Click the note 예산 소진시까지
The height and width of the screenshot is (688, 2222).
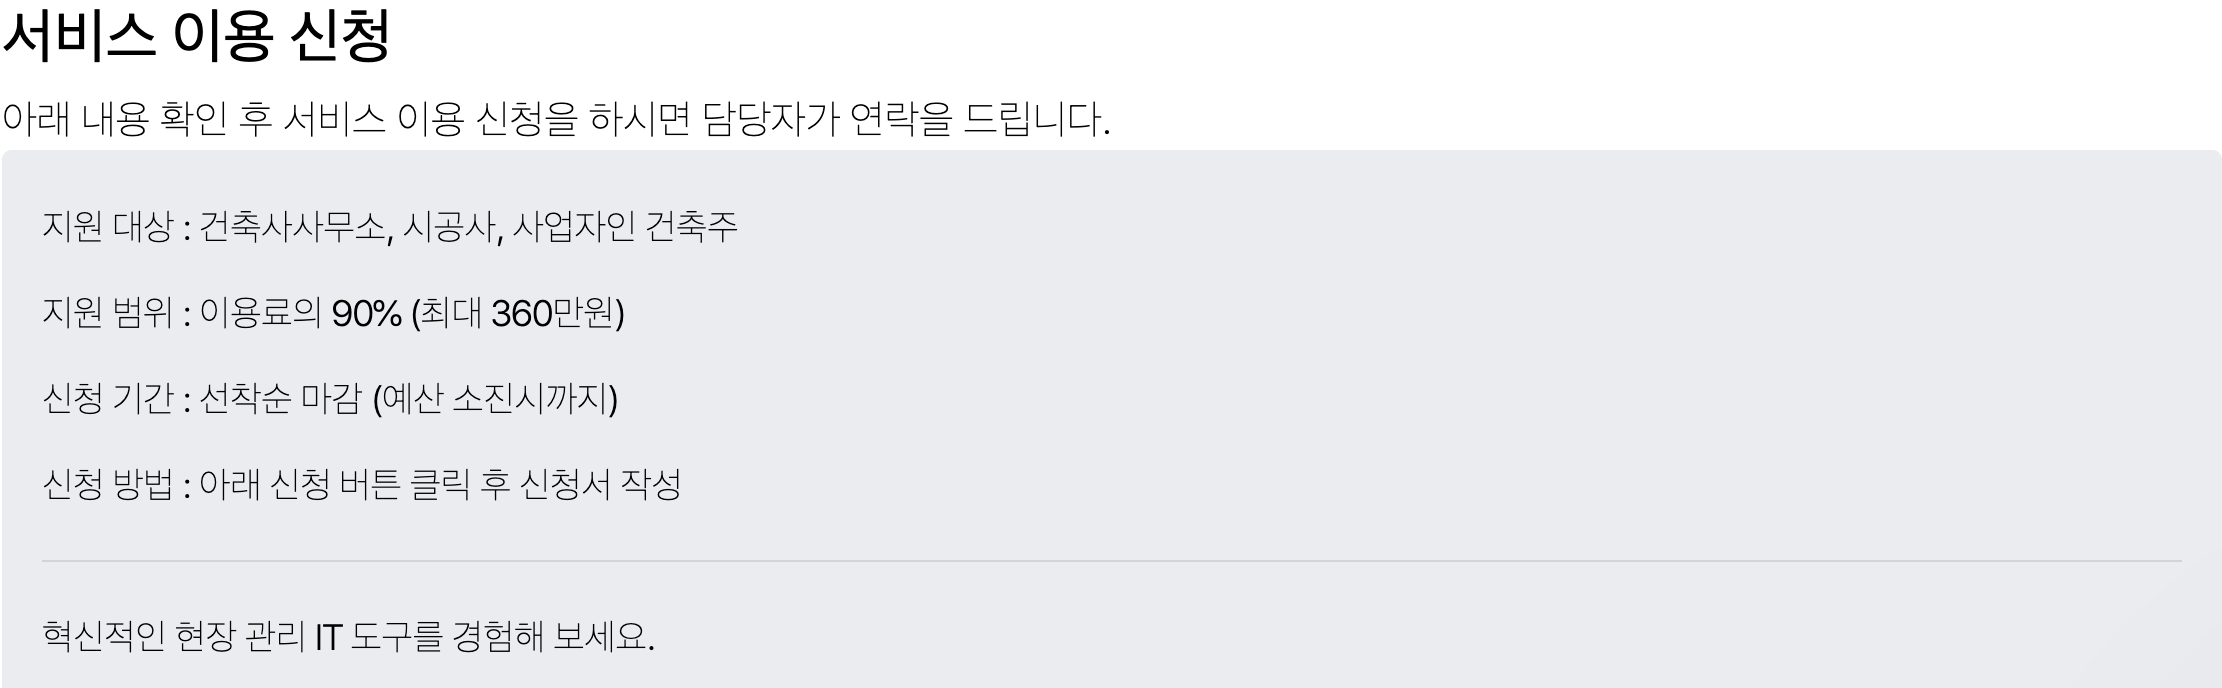click(495, 399)
